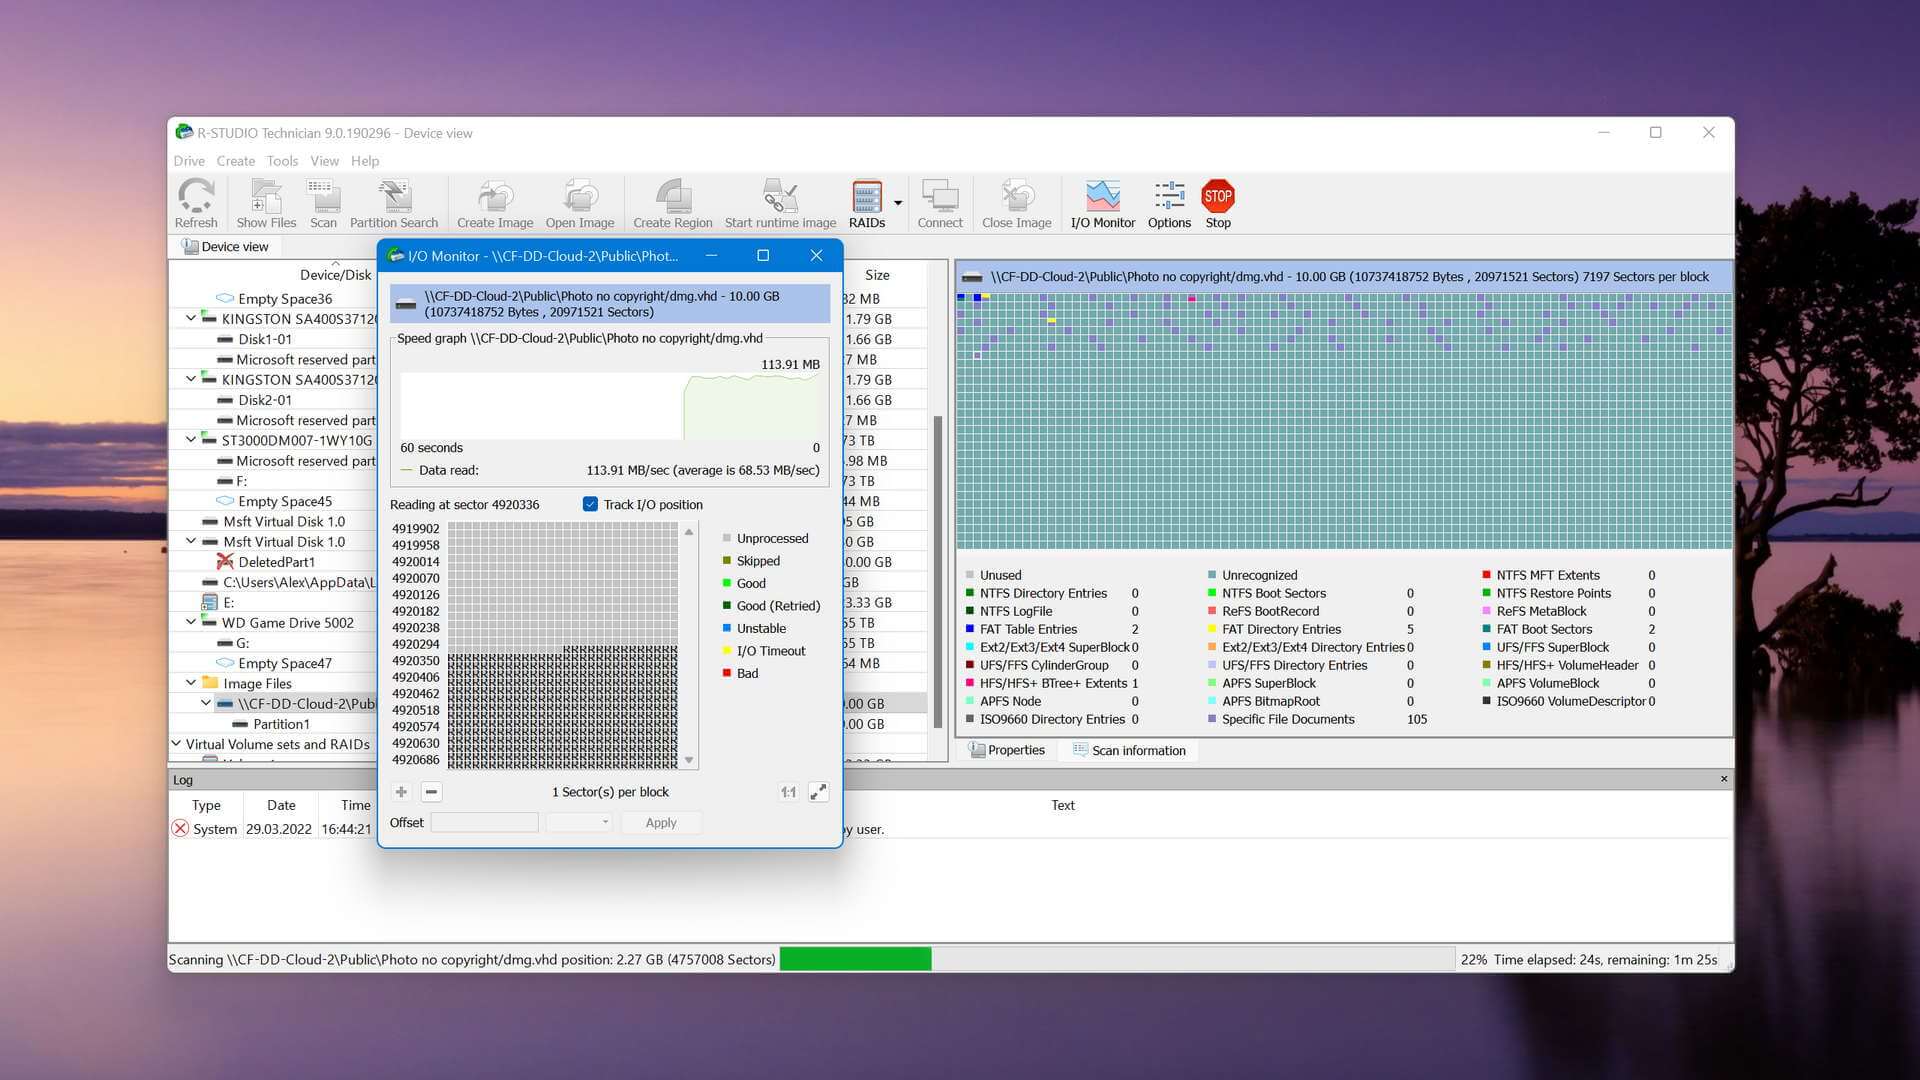Screen dimensions: 1920x1080
Task: Click the E: drive entry
Action: click(x=229, y=602)
